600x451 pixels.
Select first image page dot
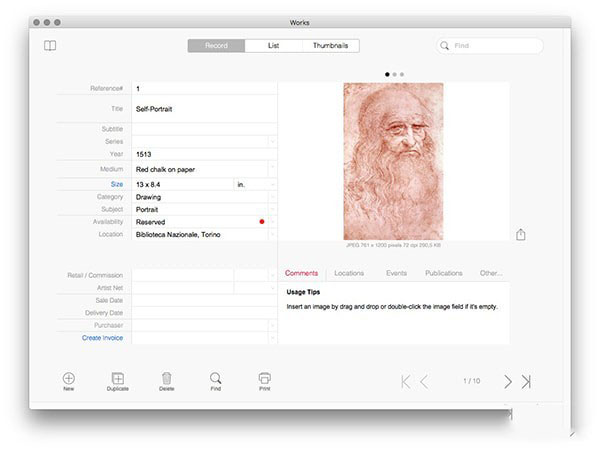click(x=387, y=74)
